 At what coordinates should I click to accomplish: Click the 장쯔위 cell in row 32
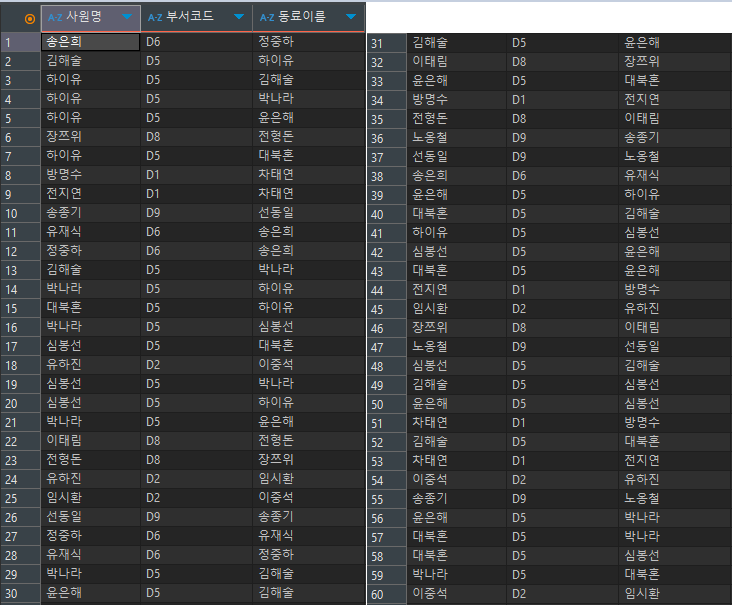click(676, 62)
